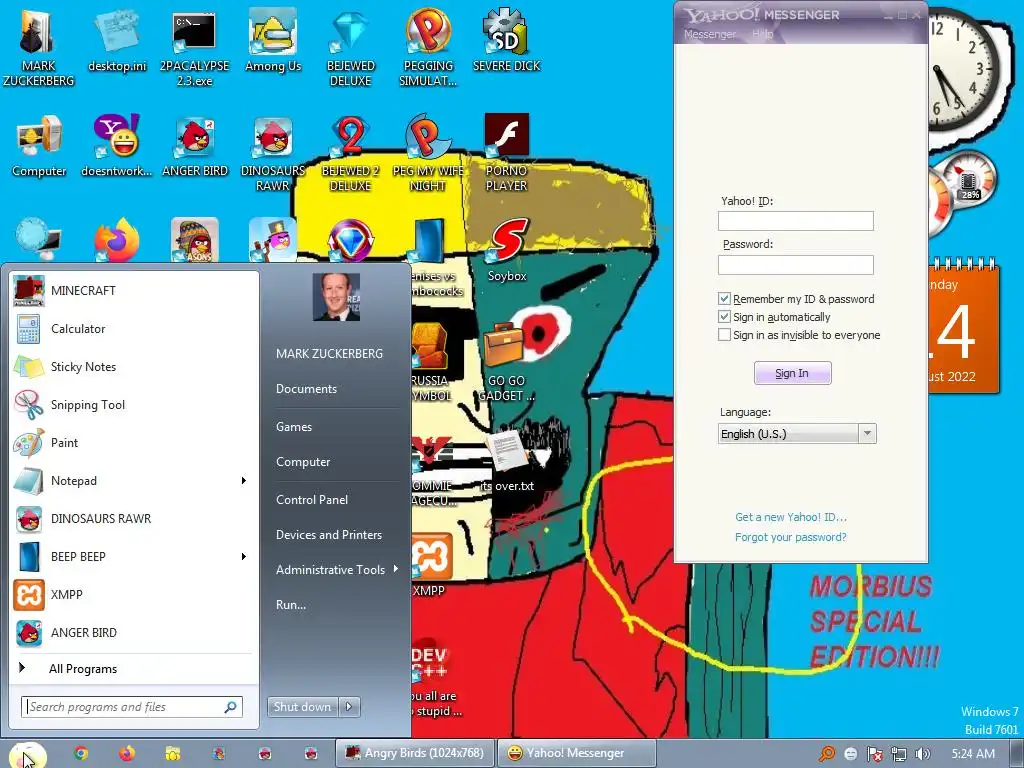
Task: Open MINECRAFT from the Start menu
Action: [x=134, y=291]
